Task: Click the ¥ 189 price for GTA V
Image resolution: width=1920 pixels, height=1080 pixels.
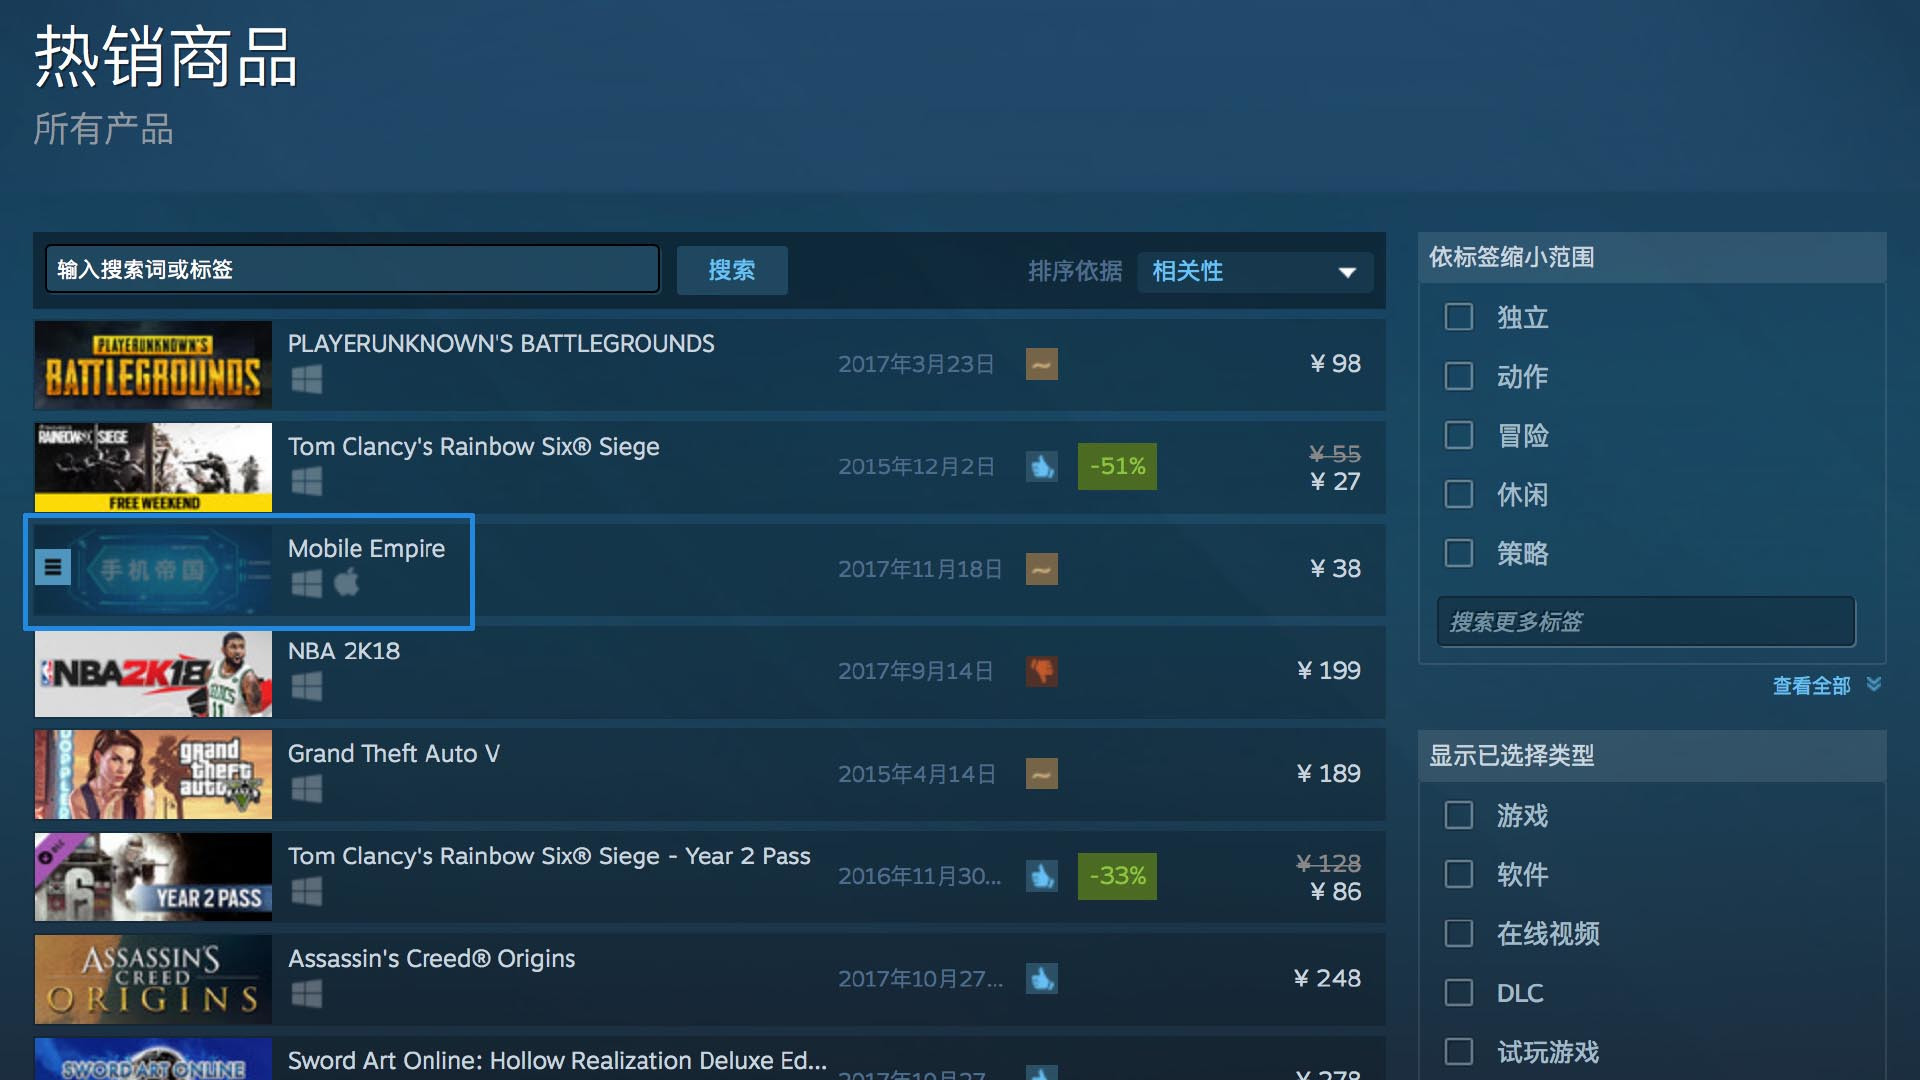Action: (x=1328, y=773)
